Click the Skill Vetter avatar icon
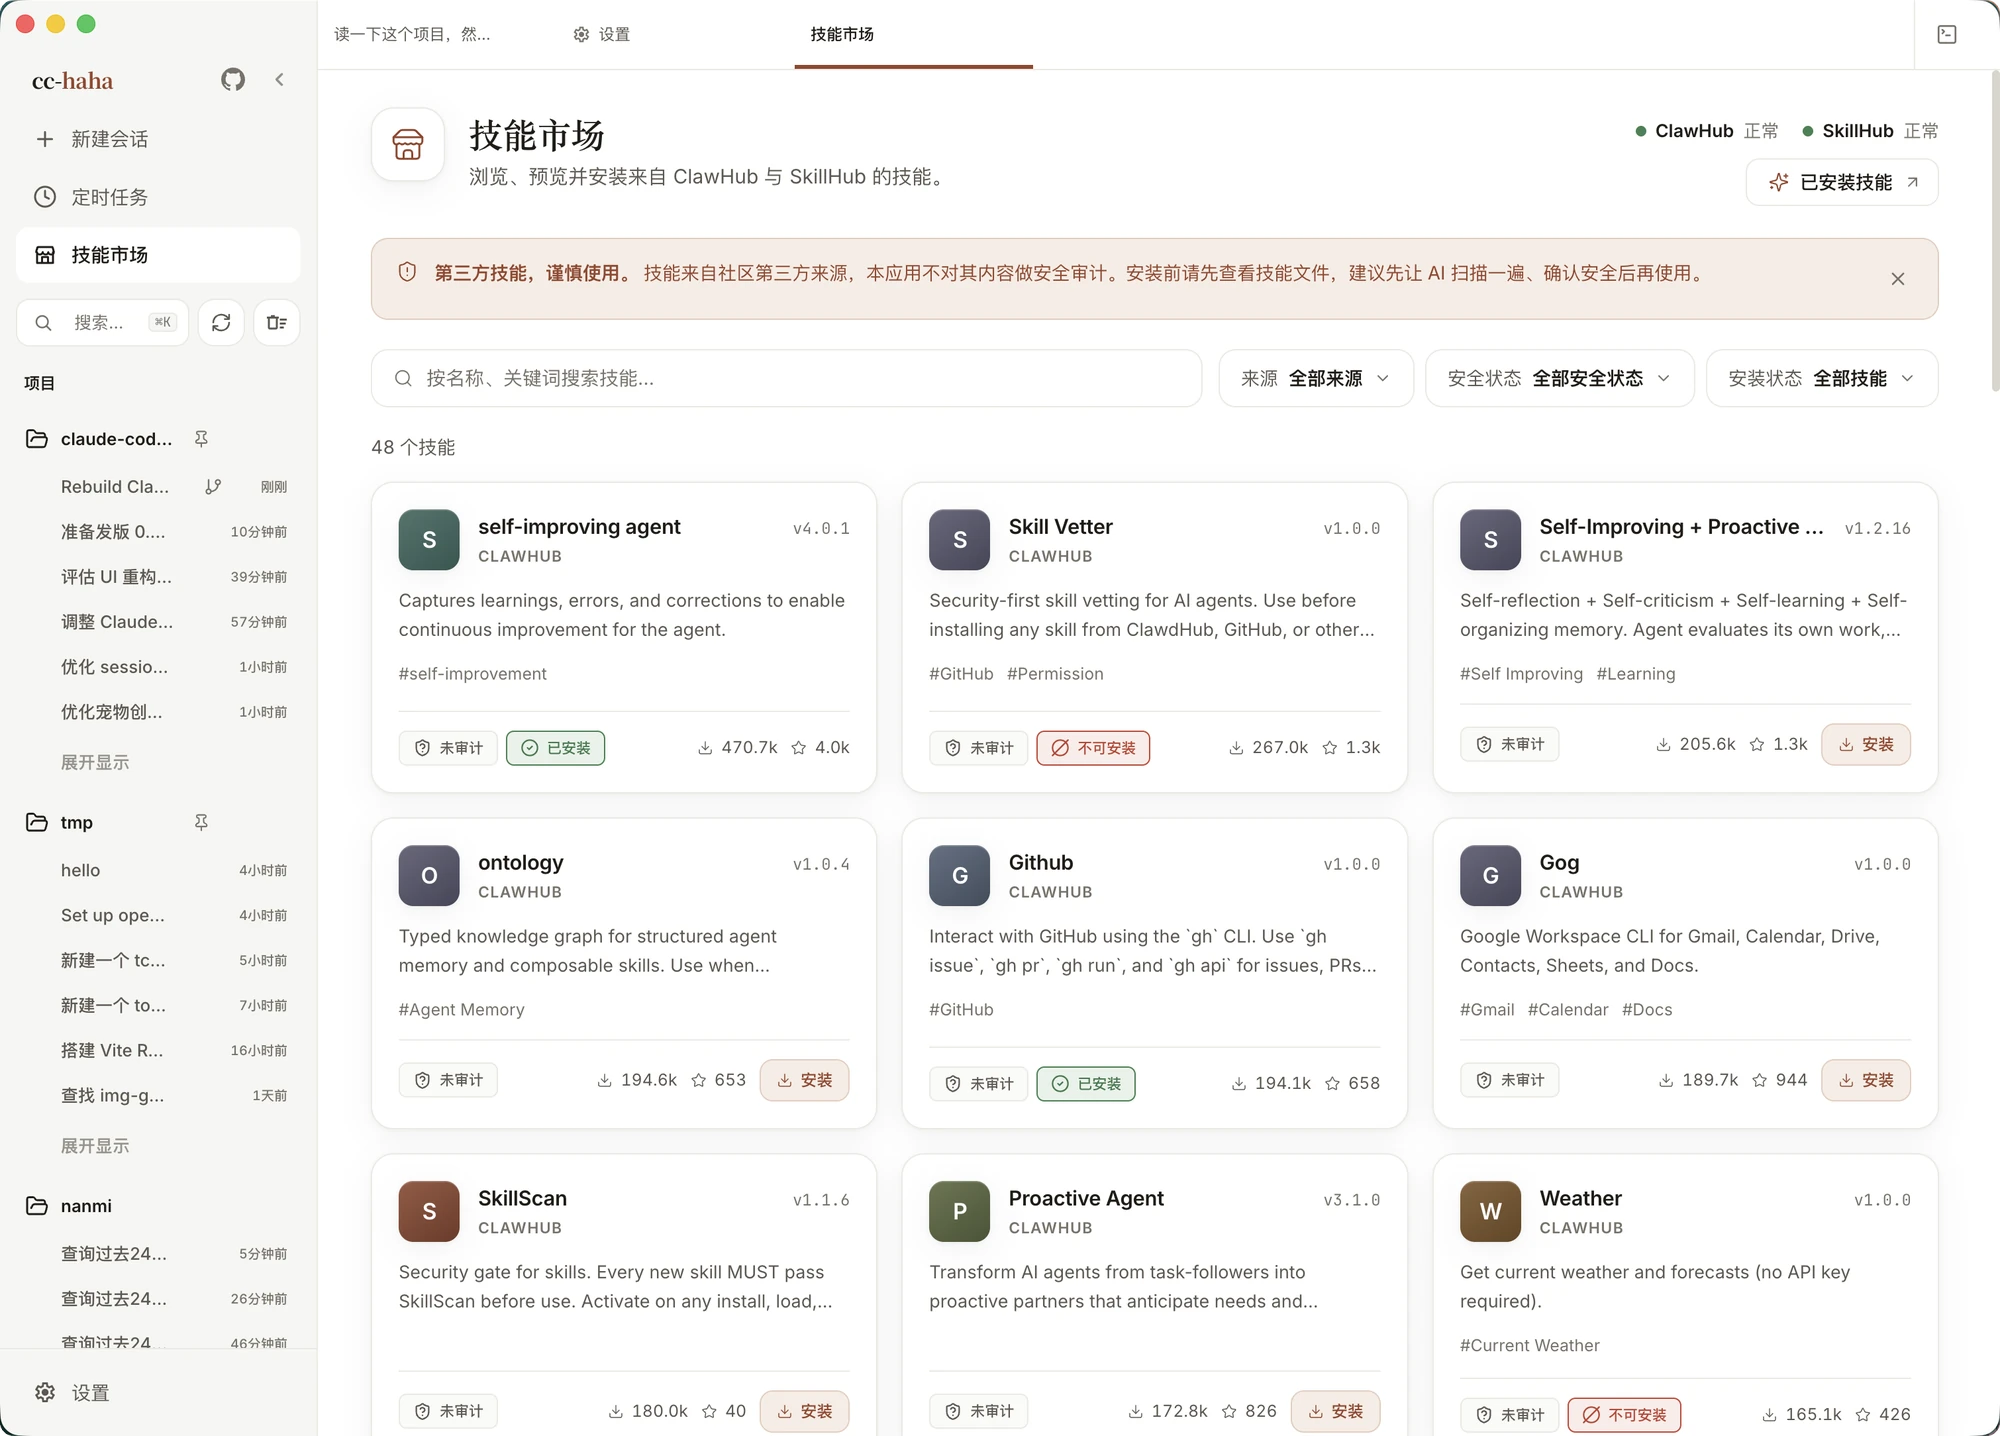Image resolution: width=2000 pixels, height=1436 pixels. pyautogui.click(x=959, y=540)
